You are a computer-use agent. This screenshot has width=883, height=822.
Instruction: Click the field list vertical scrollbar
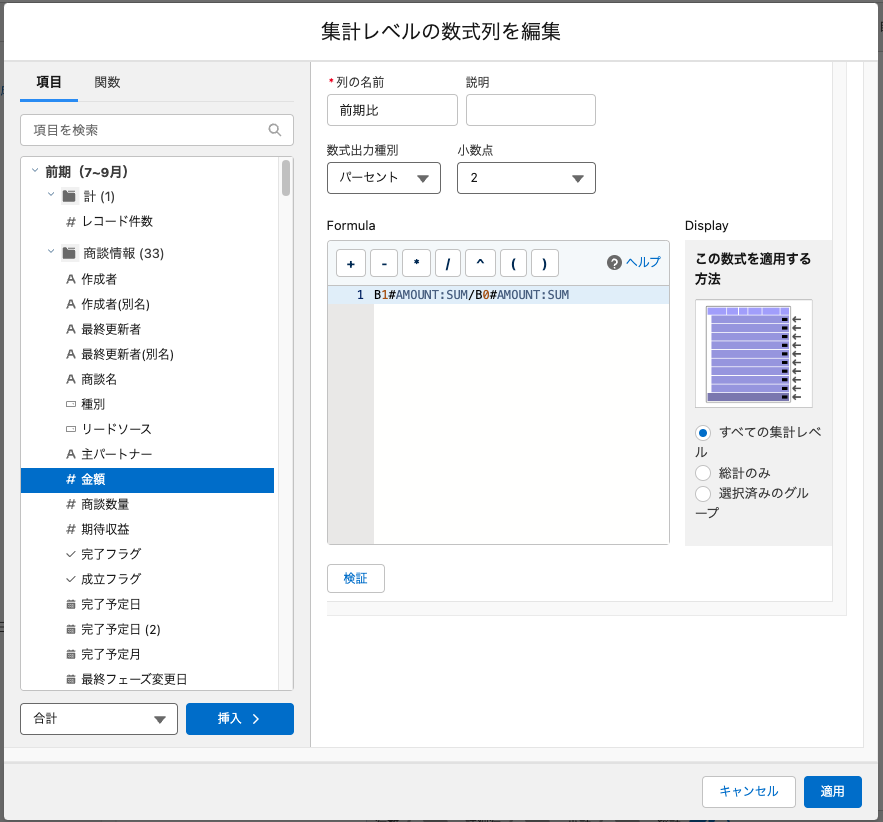(x=286, y=178)
